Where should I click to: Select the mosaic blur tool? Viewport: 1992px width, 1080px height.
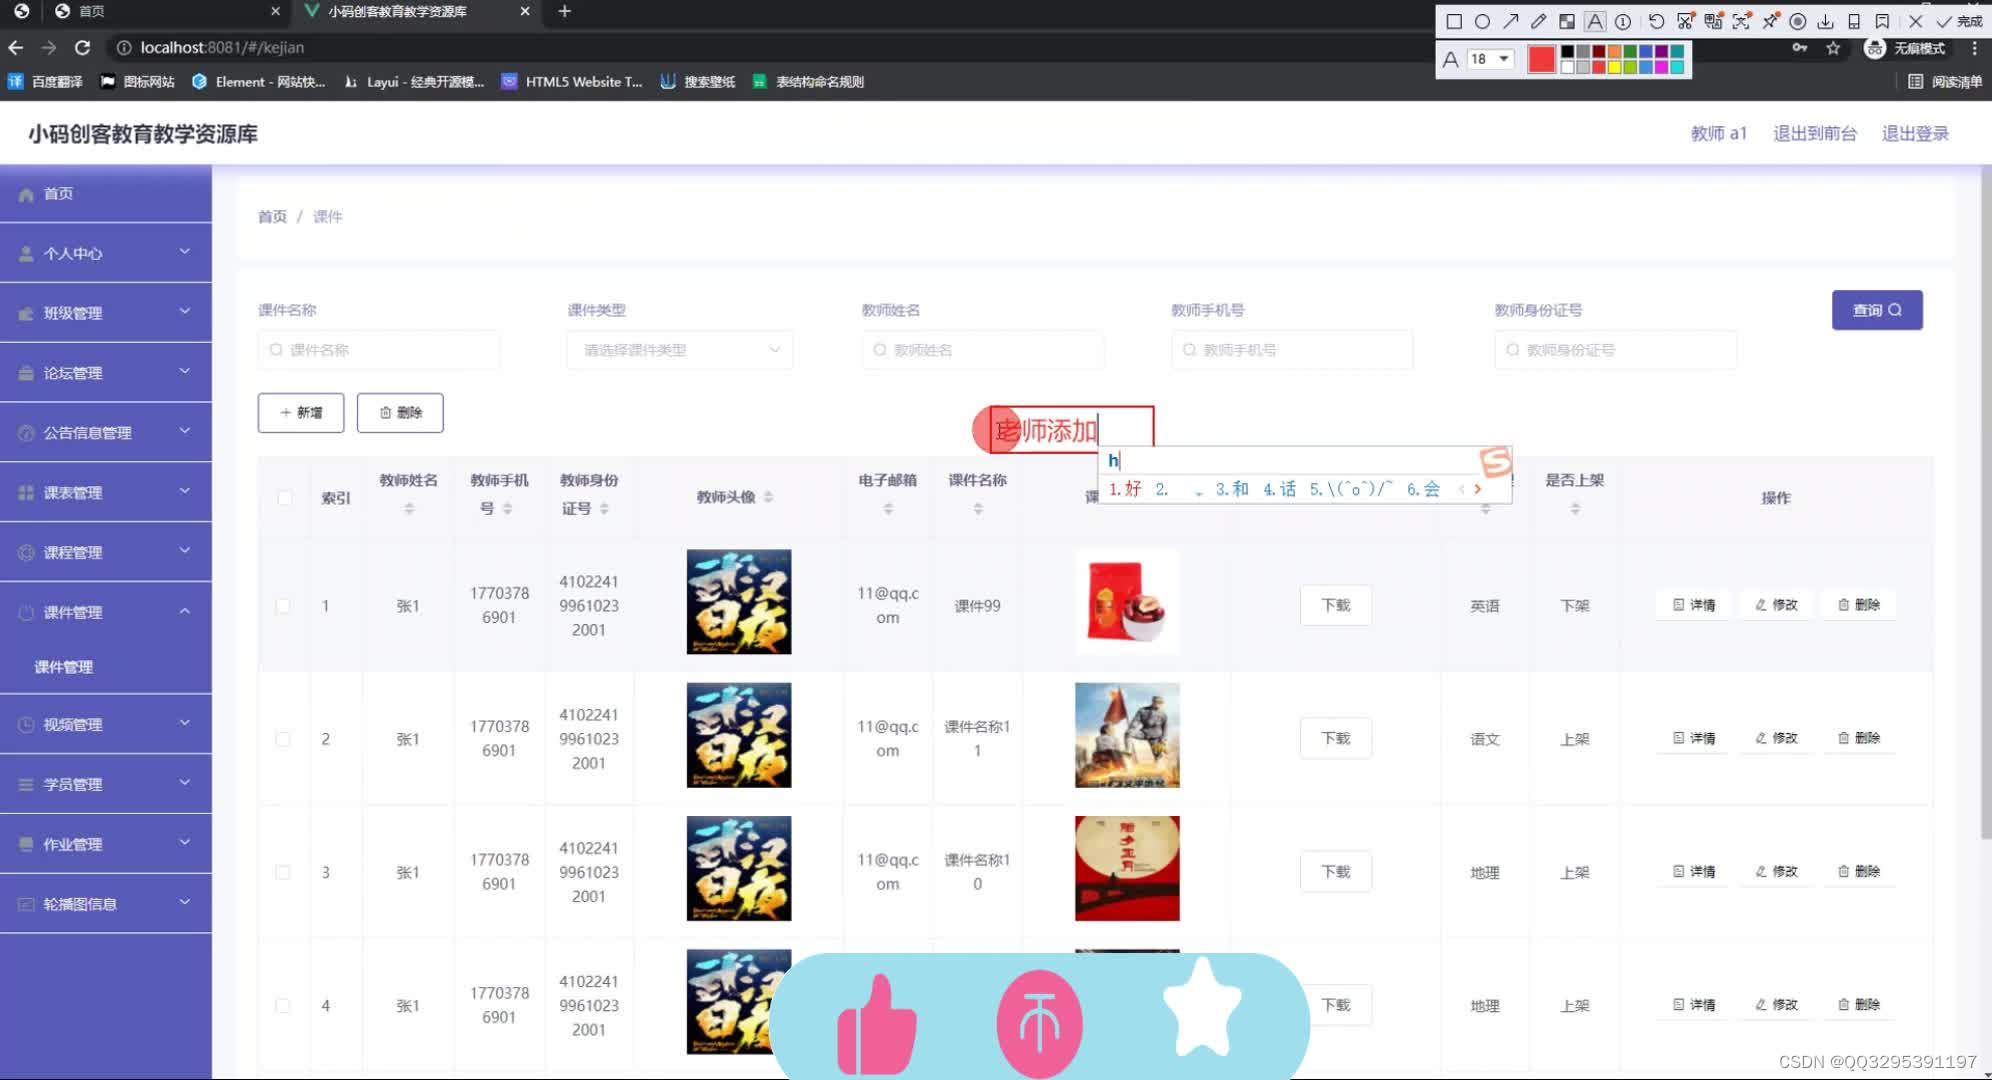1567,21
